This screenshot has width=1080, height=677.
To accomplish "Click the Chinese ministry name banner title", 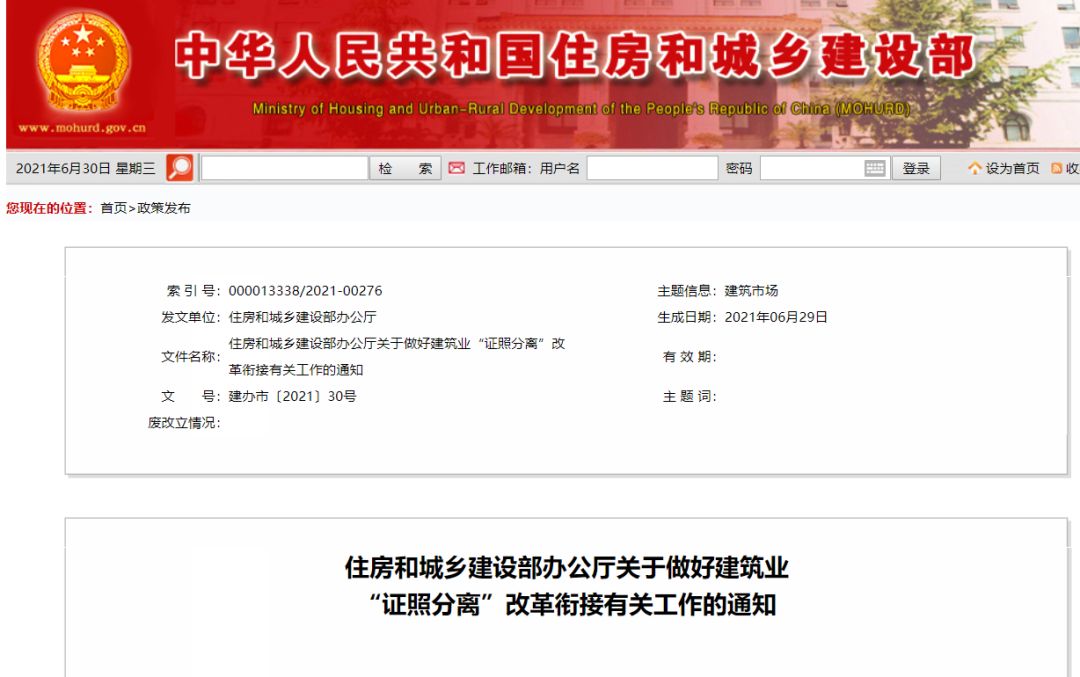I will (x=575, y=56).
